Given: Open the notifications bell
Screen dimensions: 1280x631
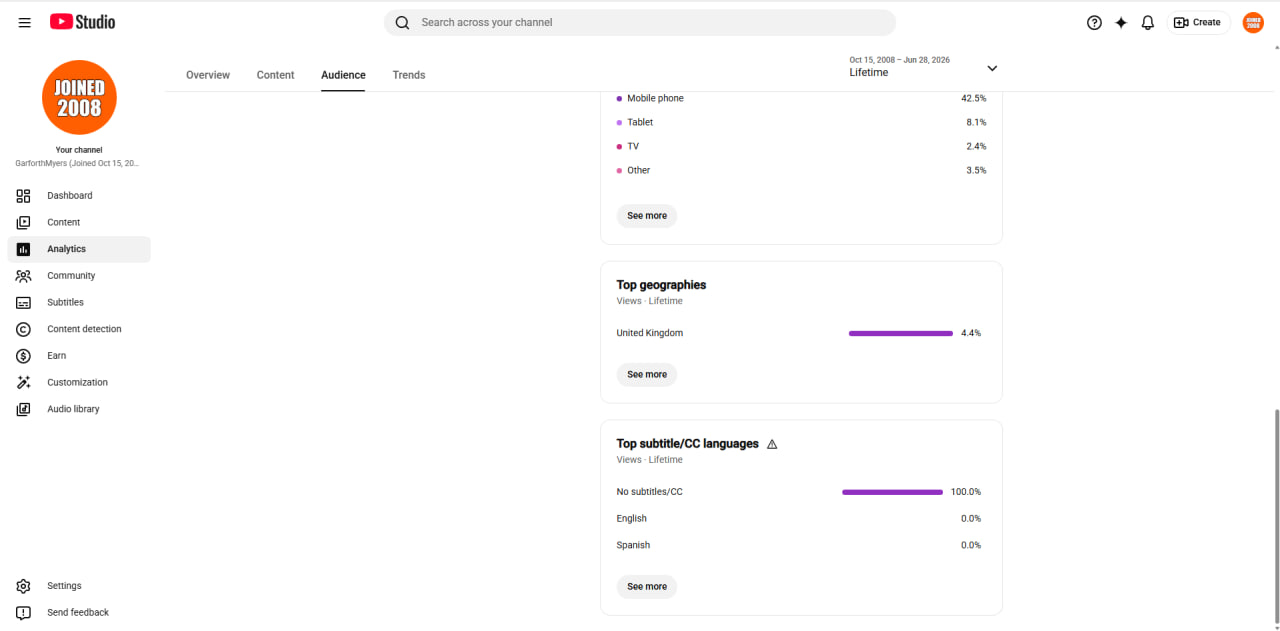Looking at the screenshot, I should coord(1148,22).
